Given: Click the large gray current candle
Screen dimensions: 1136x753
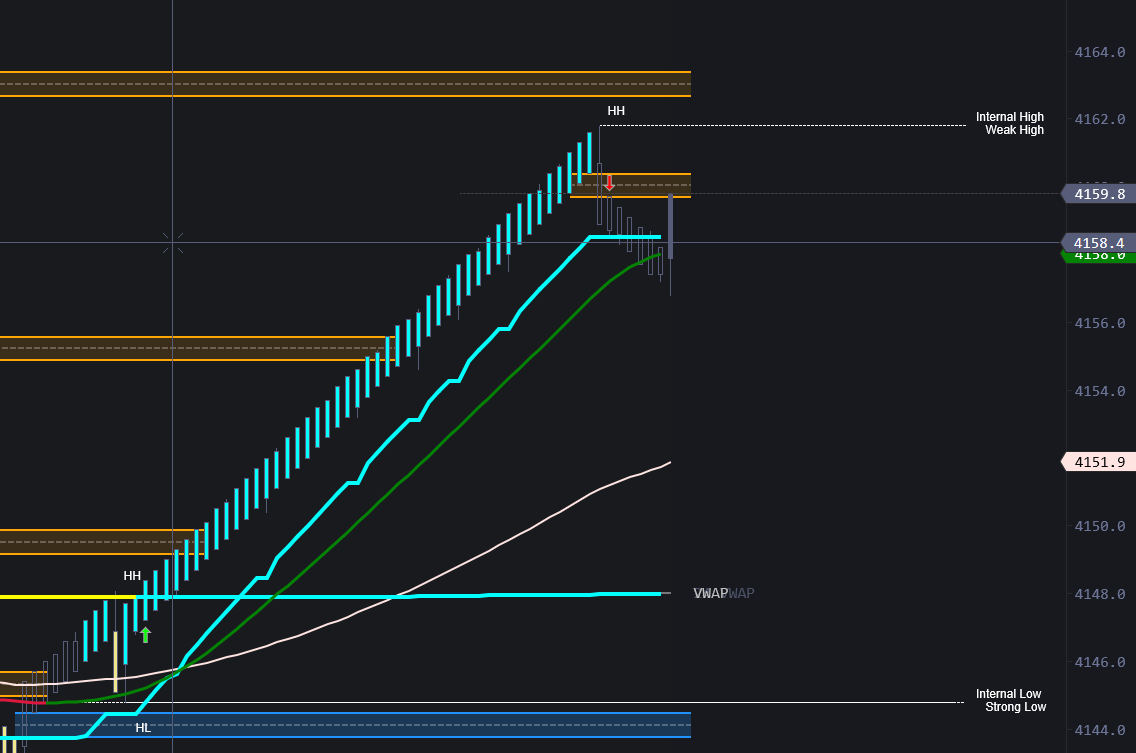Looking at the screenshot, I should click(670, 227).
